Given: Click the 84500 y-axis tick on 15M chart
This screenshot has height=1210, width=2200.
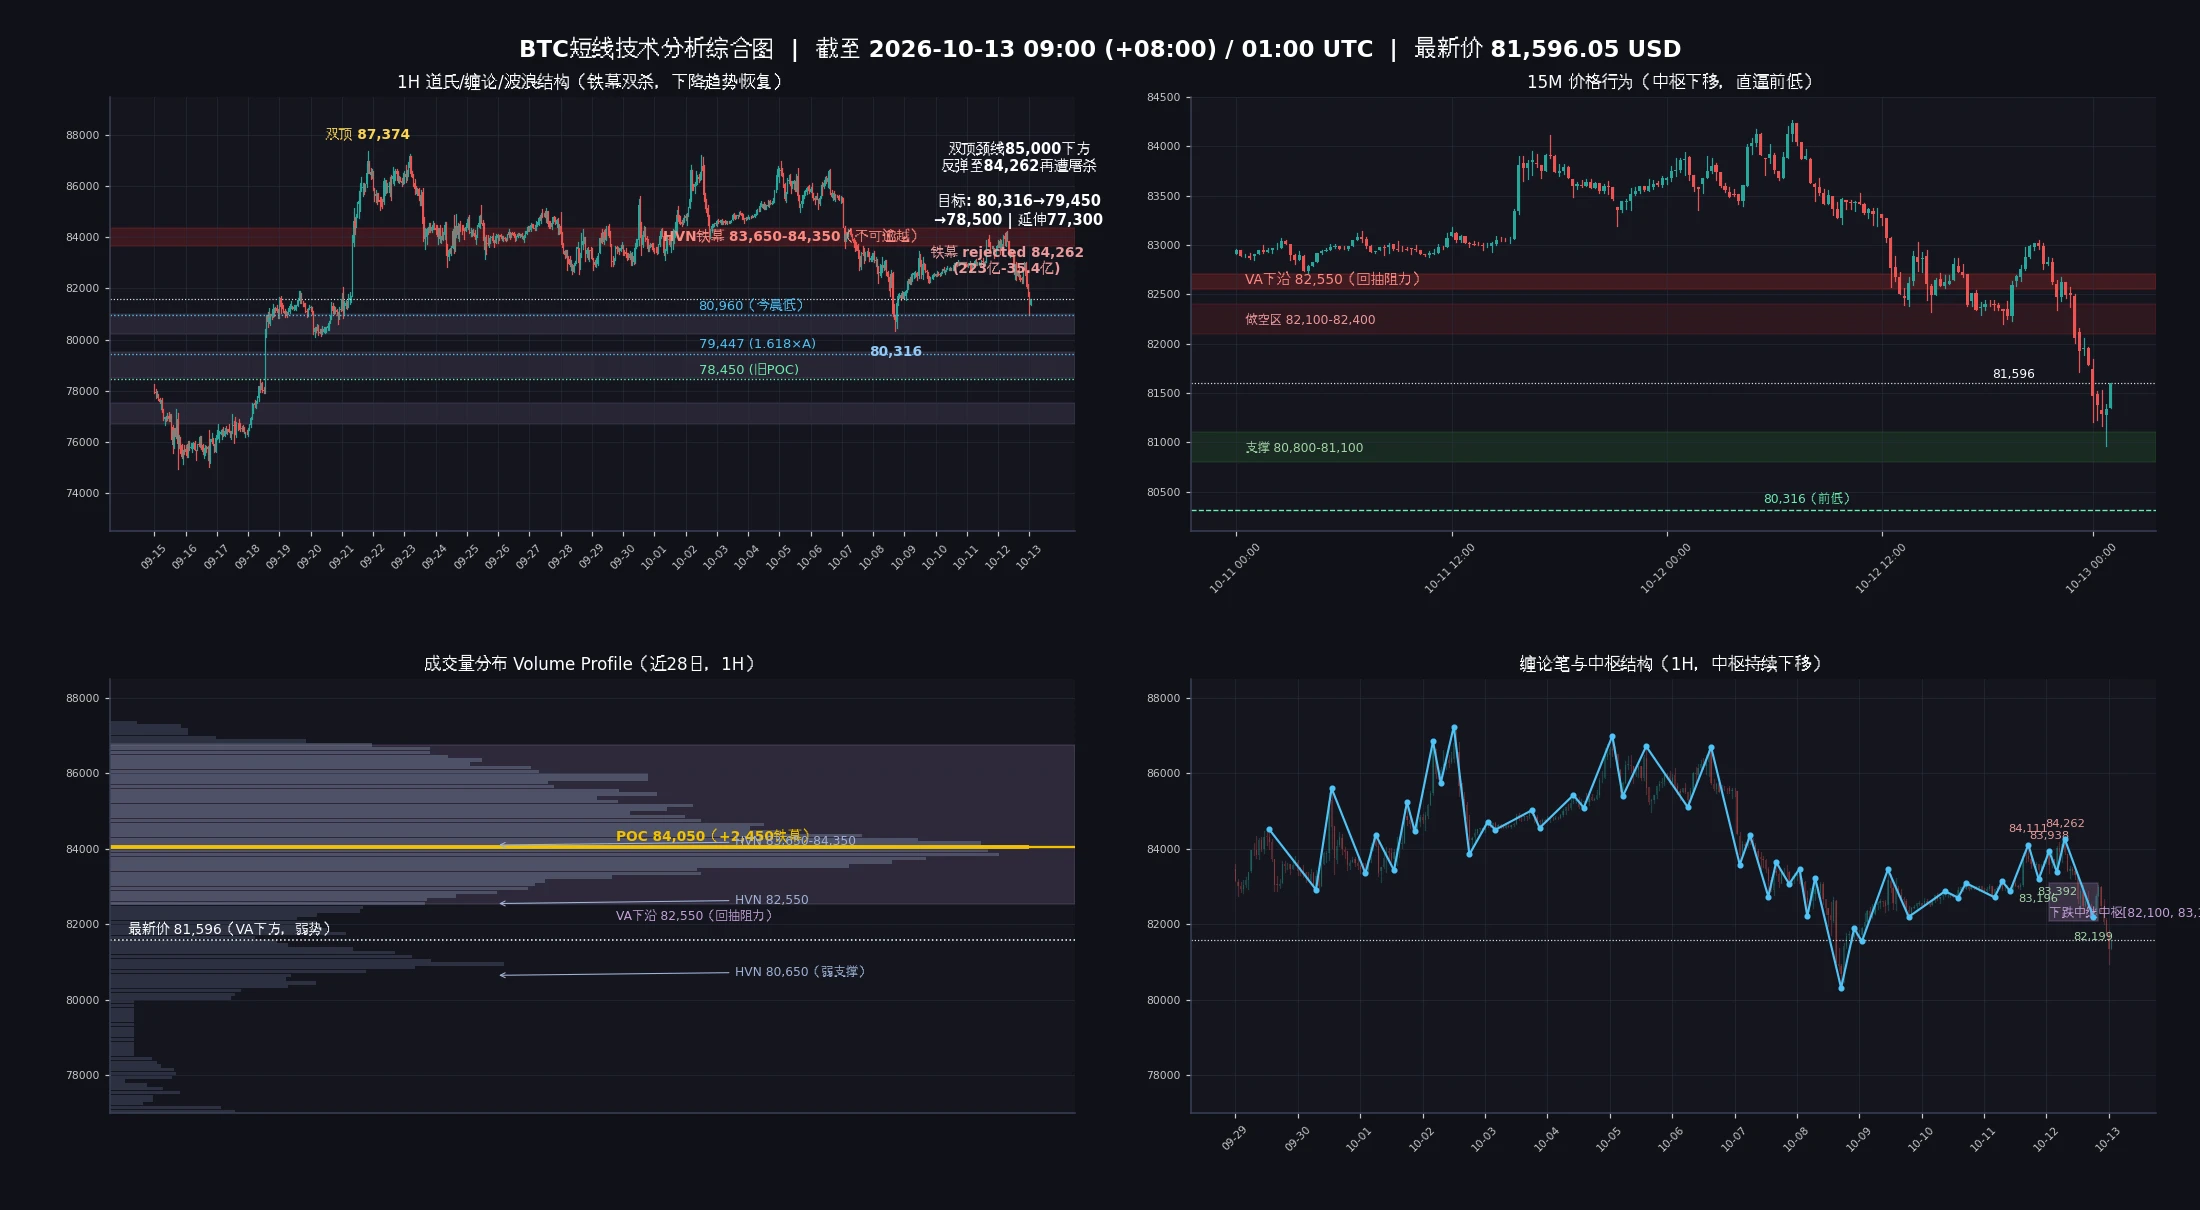Looking at the screenshot, I should [1163, 97].
